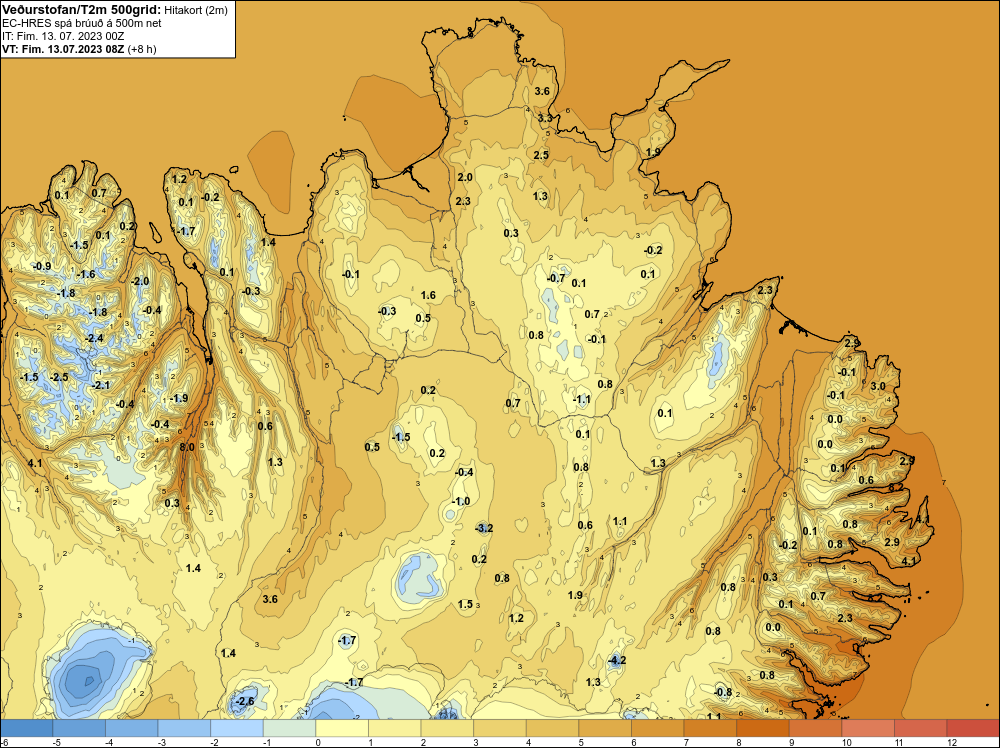Click the temperature value "2.0"
Image resolution: width=1000 pixels, height=748 pixels.
pyautogui.click(x=465, y=177)
